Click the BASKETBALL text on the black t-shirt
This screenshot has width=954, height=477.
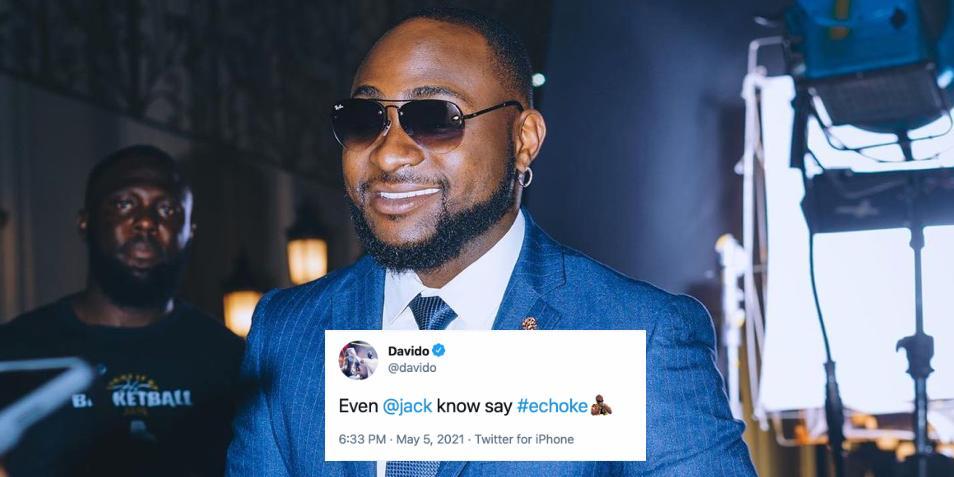tap(132, 399)
